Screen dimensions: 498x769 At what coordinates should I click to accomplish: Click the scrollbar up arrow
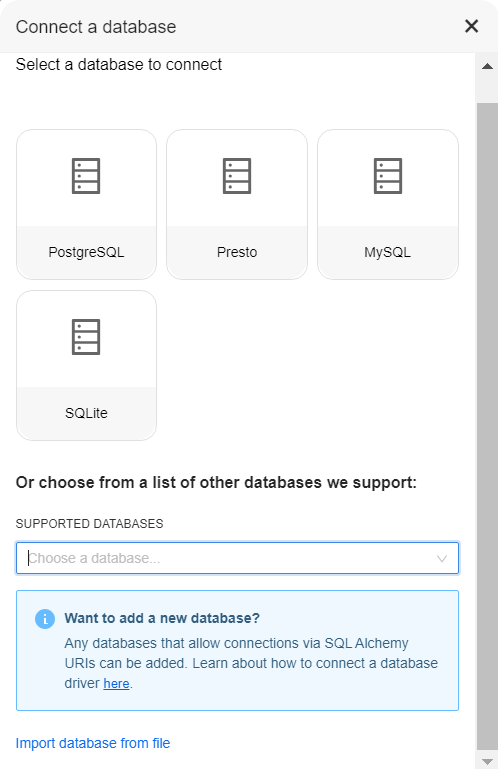pyautogui.click(x=487, y=66)
